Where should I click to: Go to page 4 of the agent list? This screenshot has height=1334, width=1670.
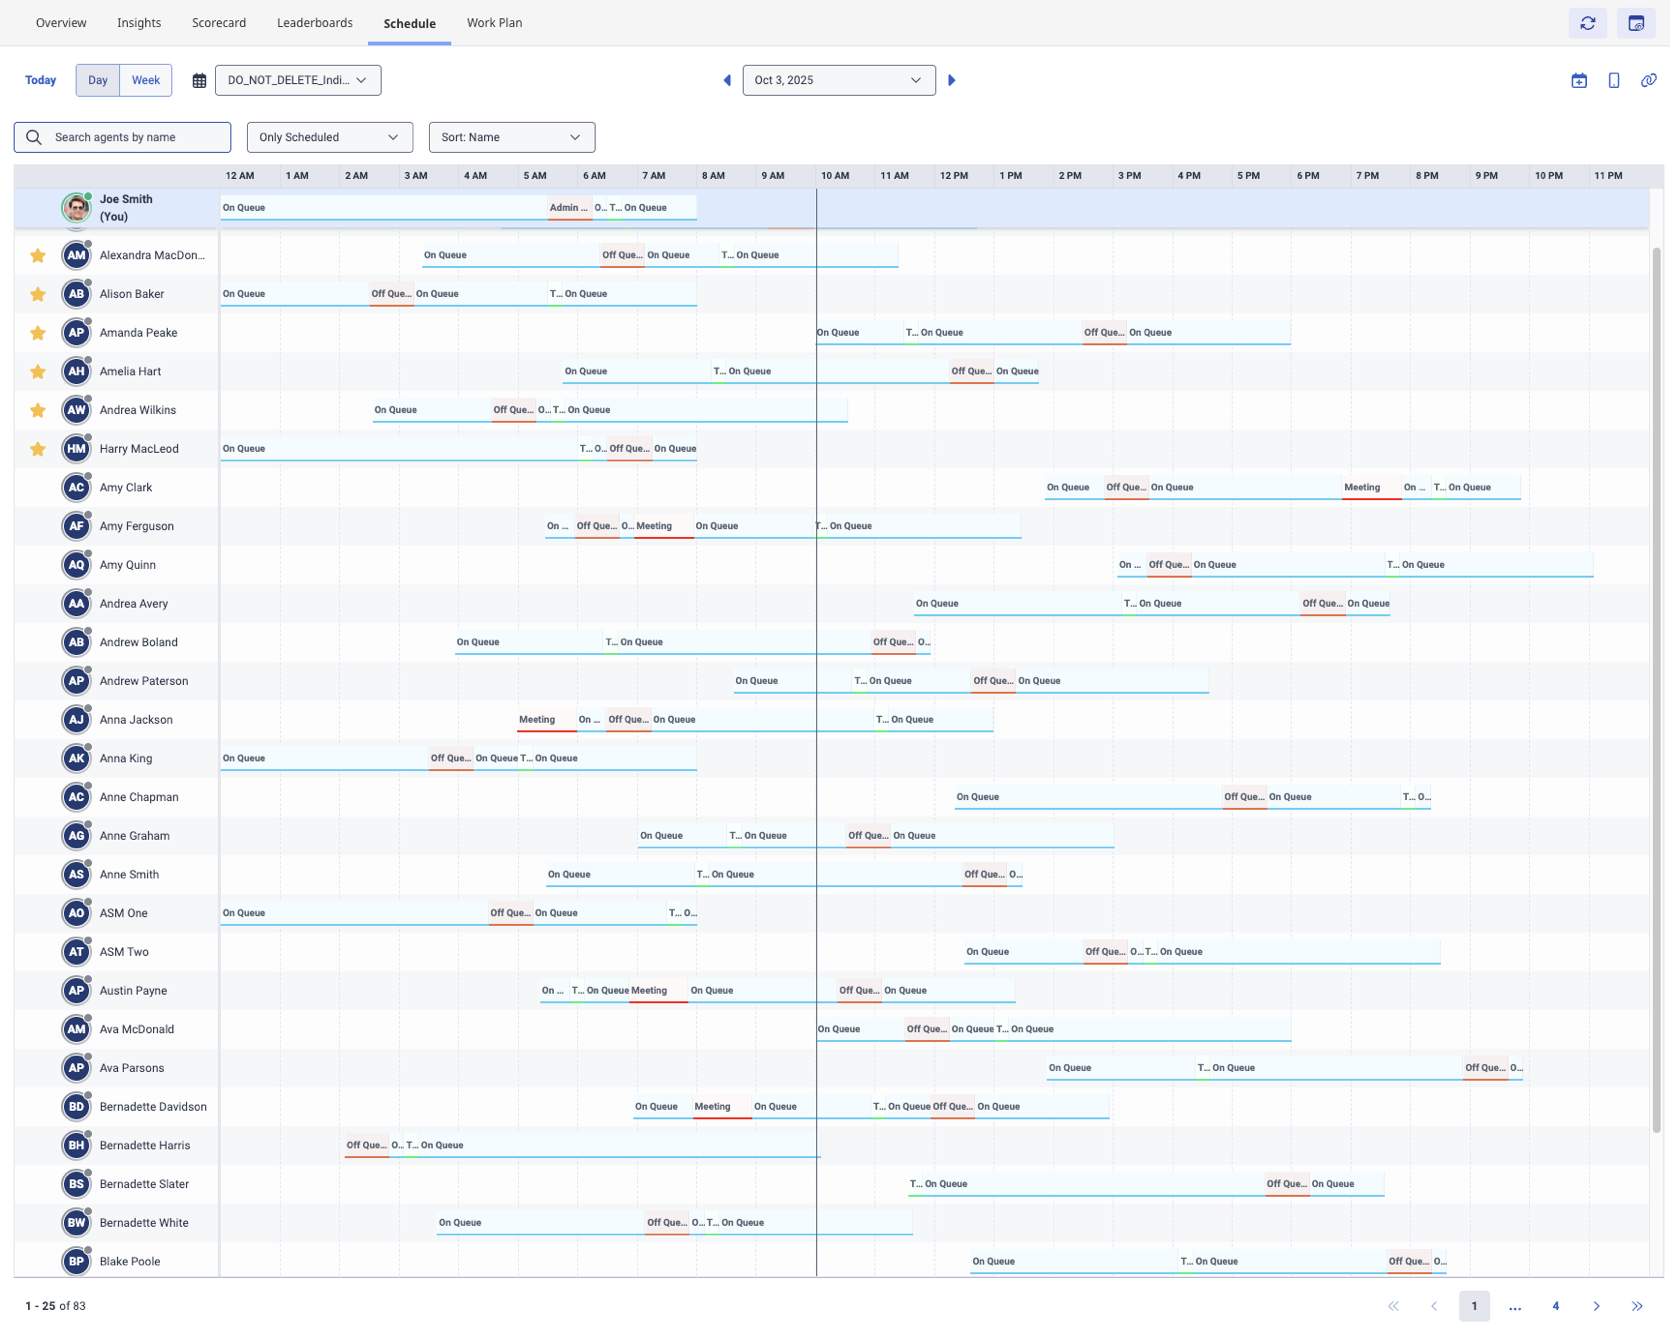pos(1555,1306)
